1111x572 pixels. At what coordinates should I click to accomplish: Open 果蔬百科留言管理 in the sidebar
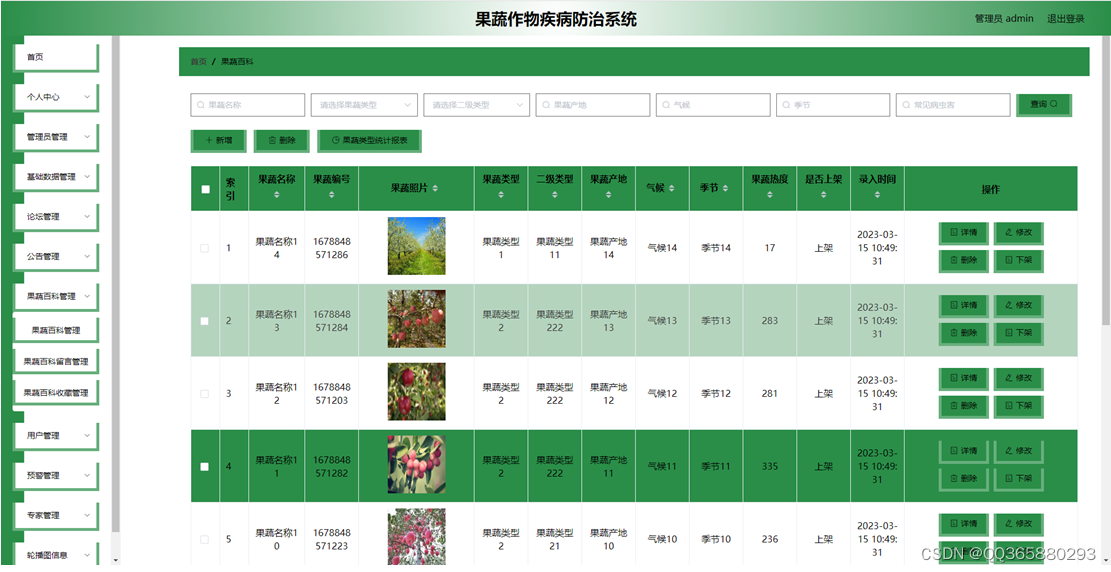57,361
